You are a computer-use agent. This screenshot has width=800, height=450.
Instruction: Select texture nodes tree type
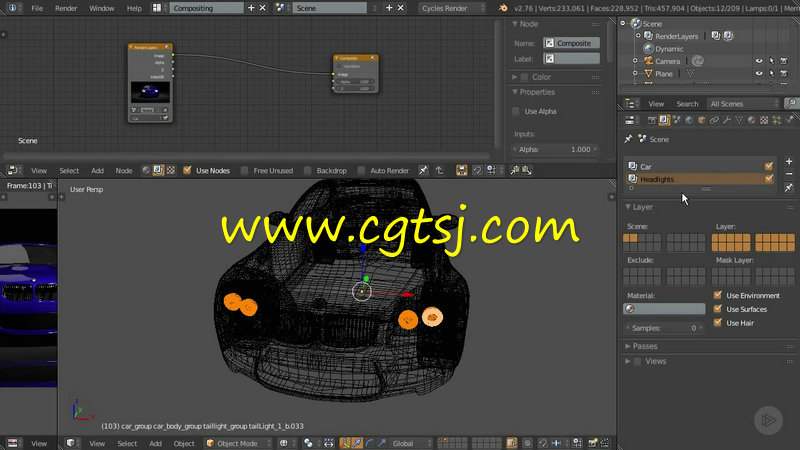170,170
